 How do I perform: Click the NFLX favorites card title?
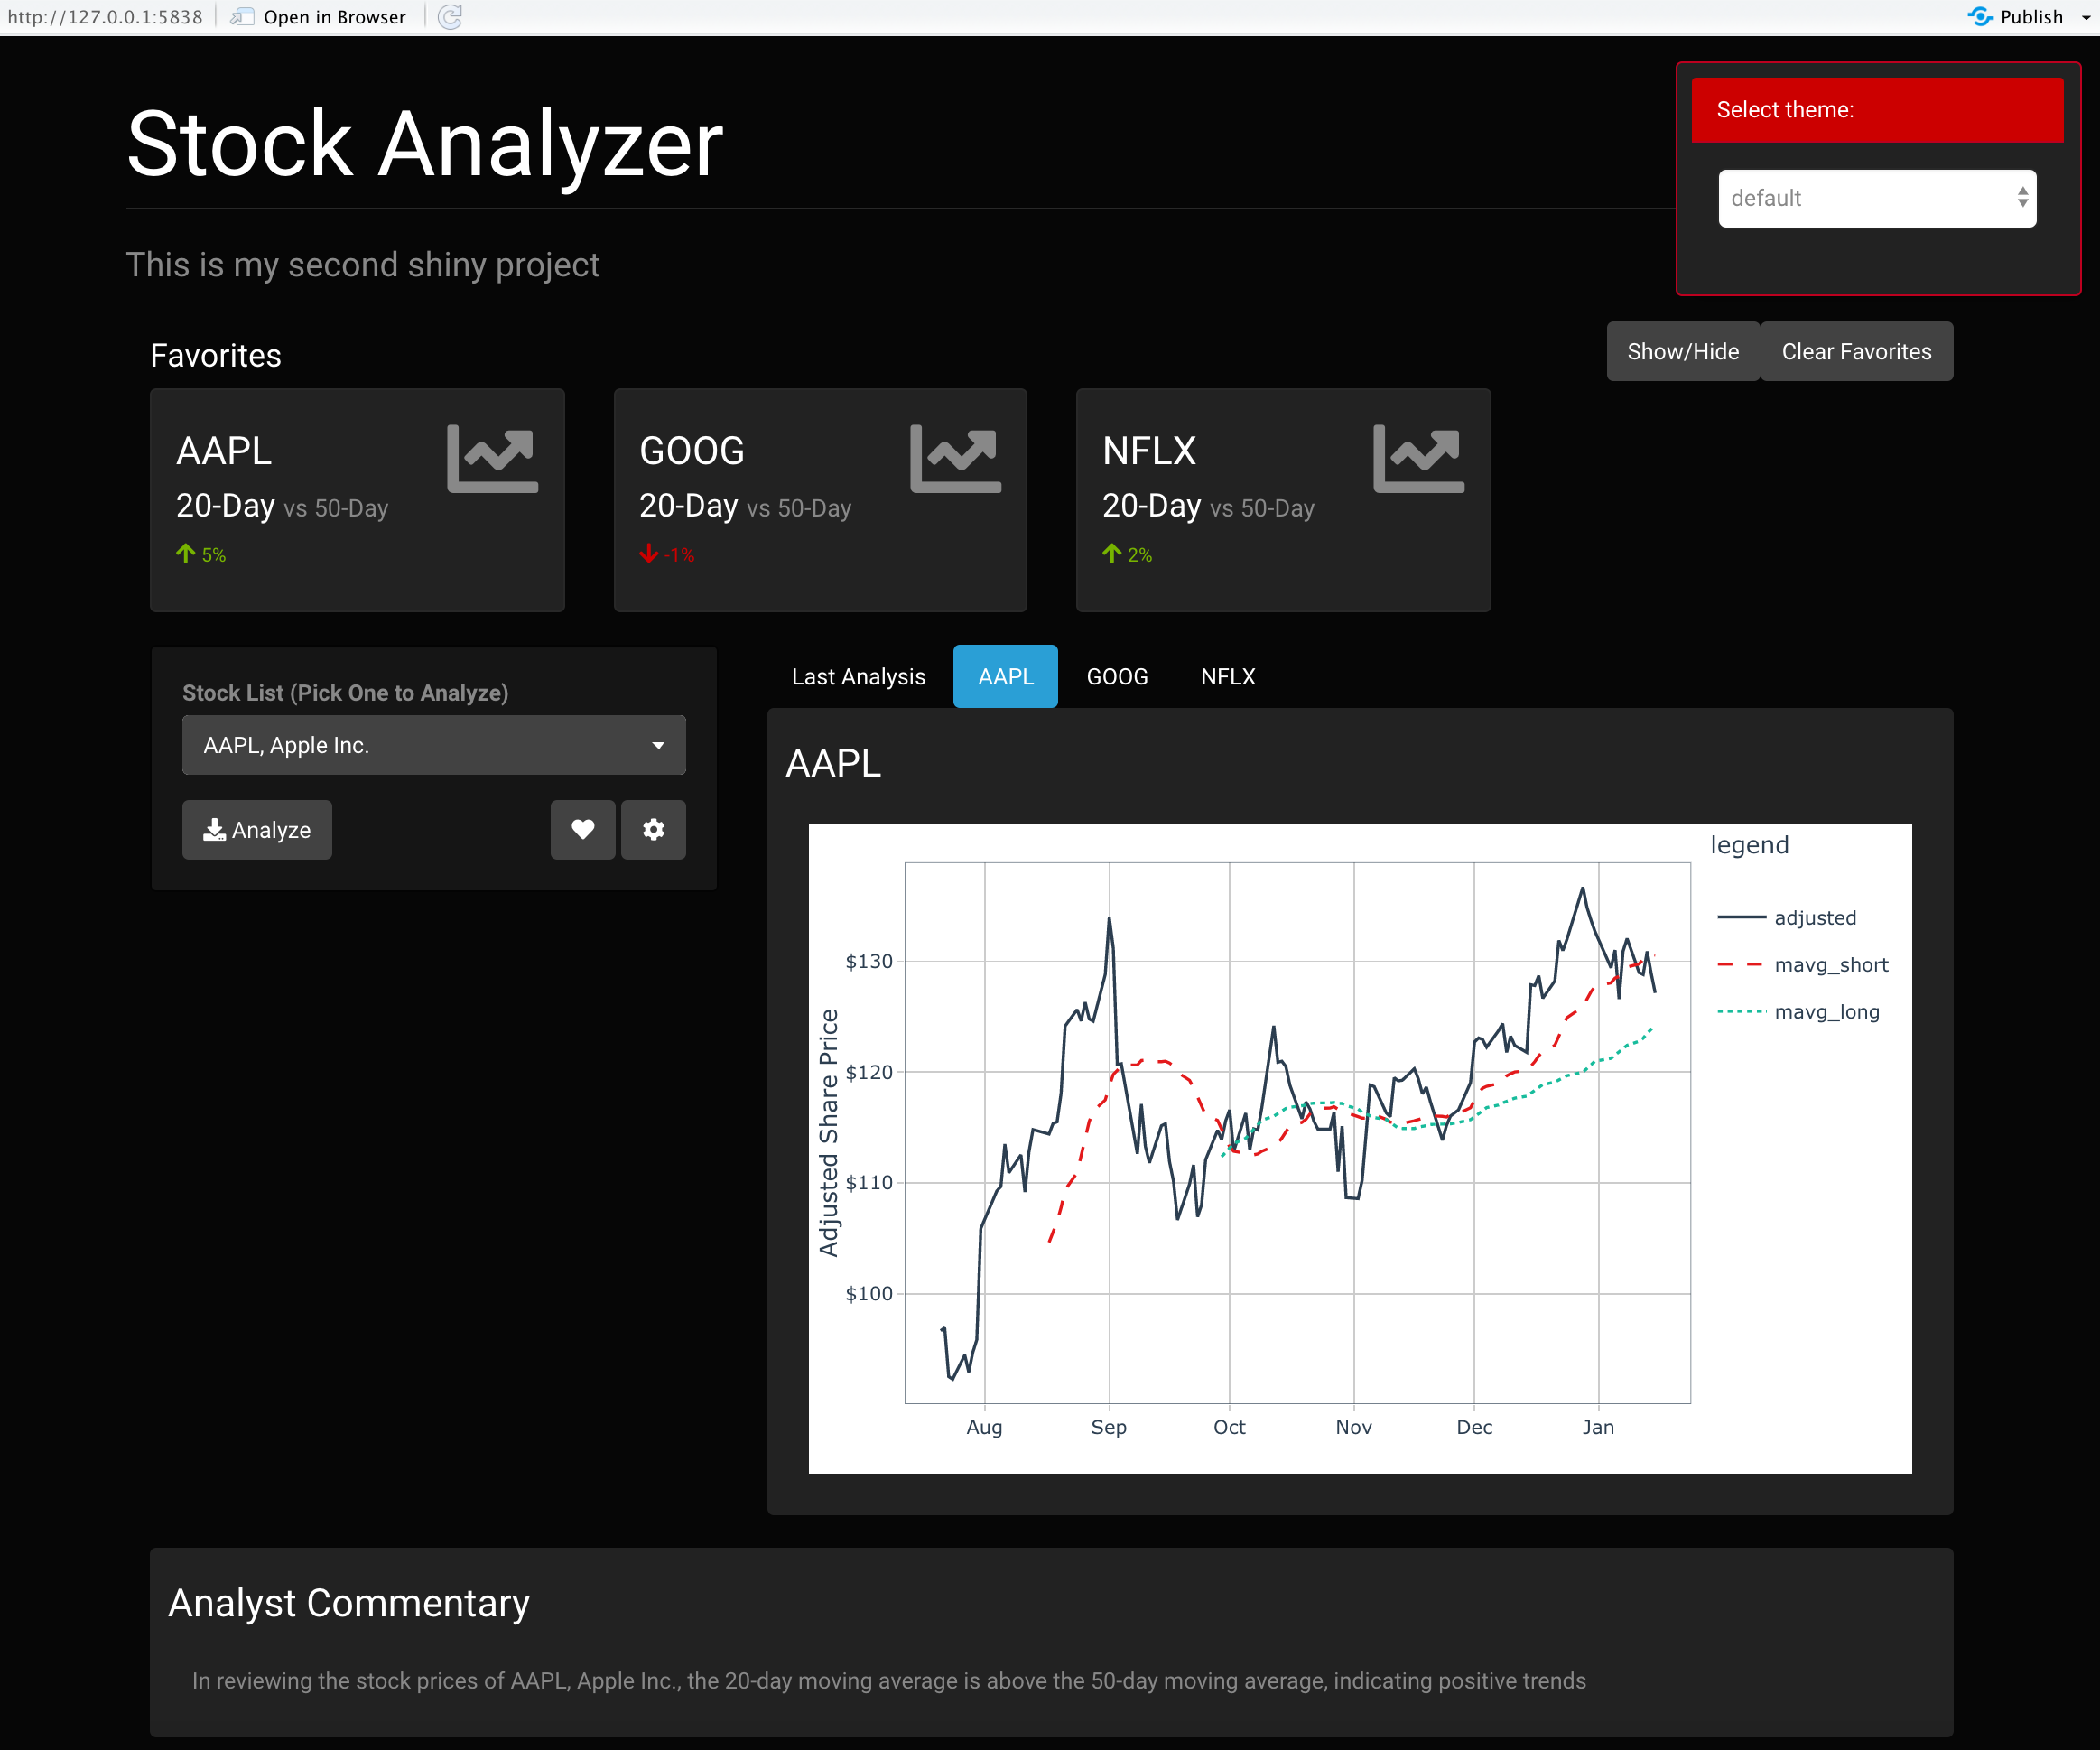pos(1149,451)
